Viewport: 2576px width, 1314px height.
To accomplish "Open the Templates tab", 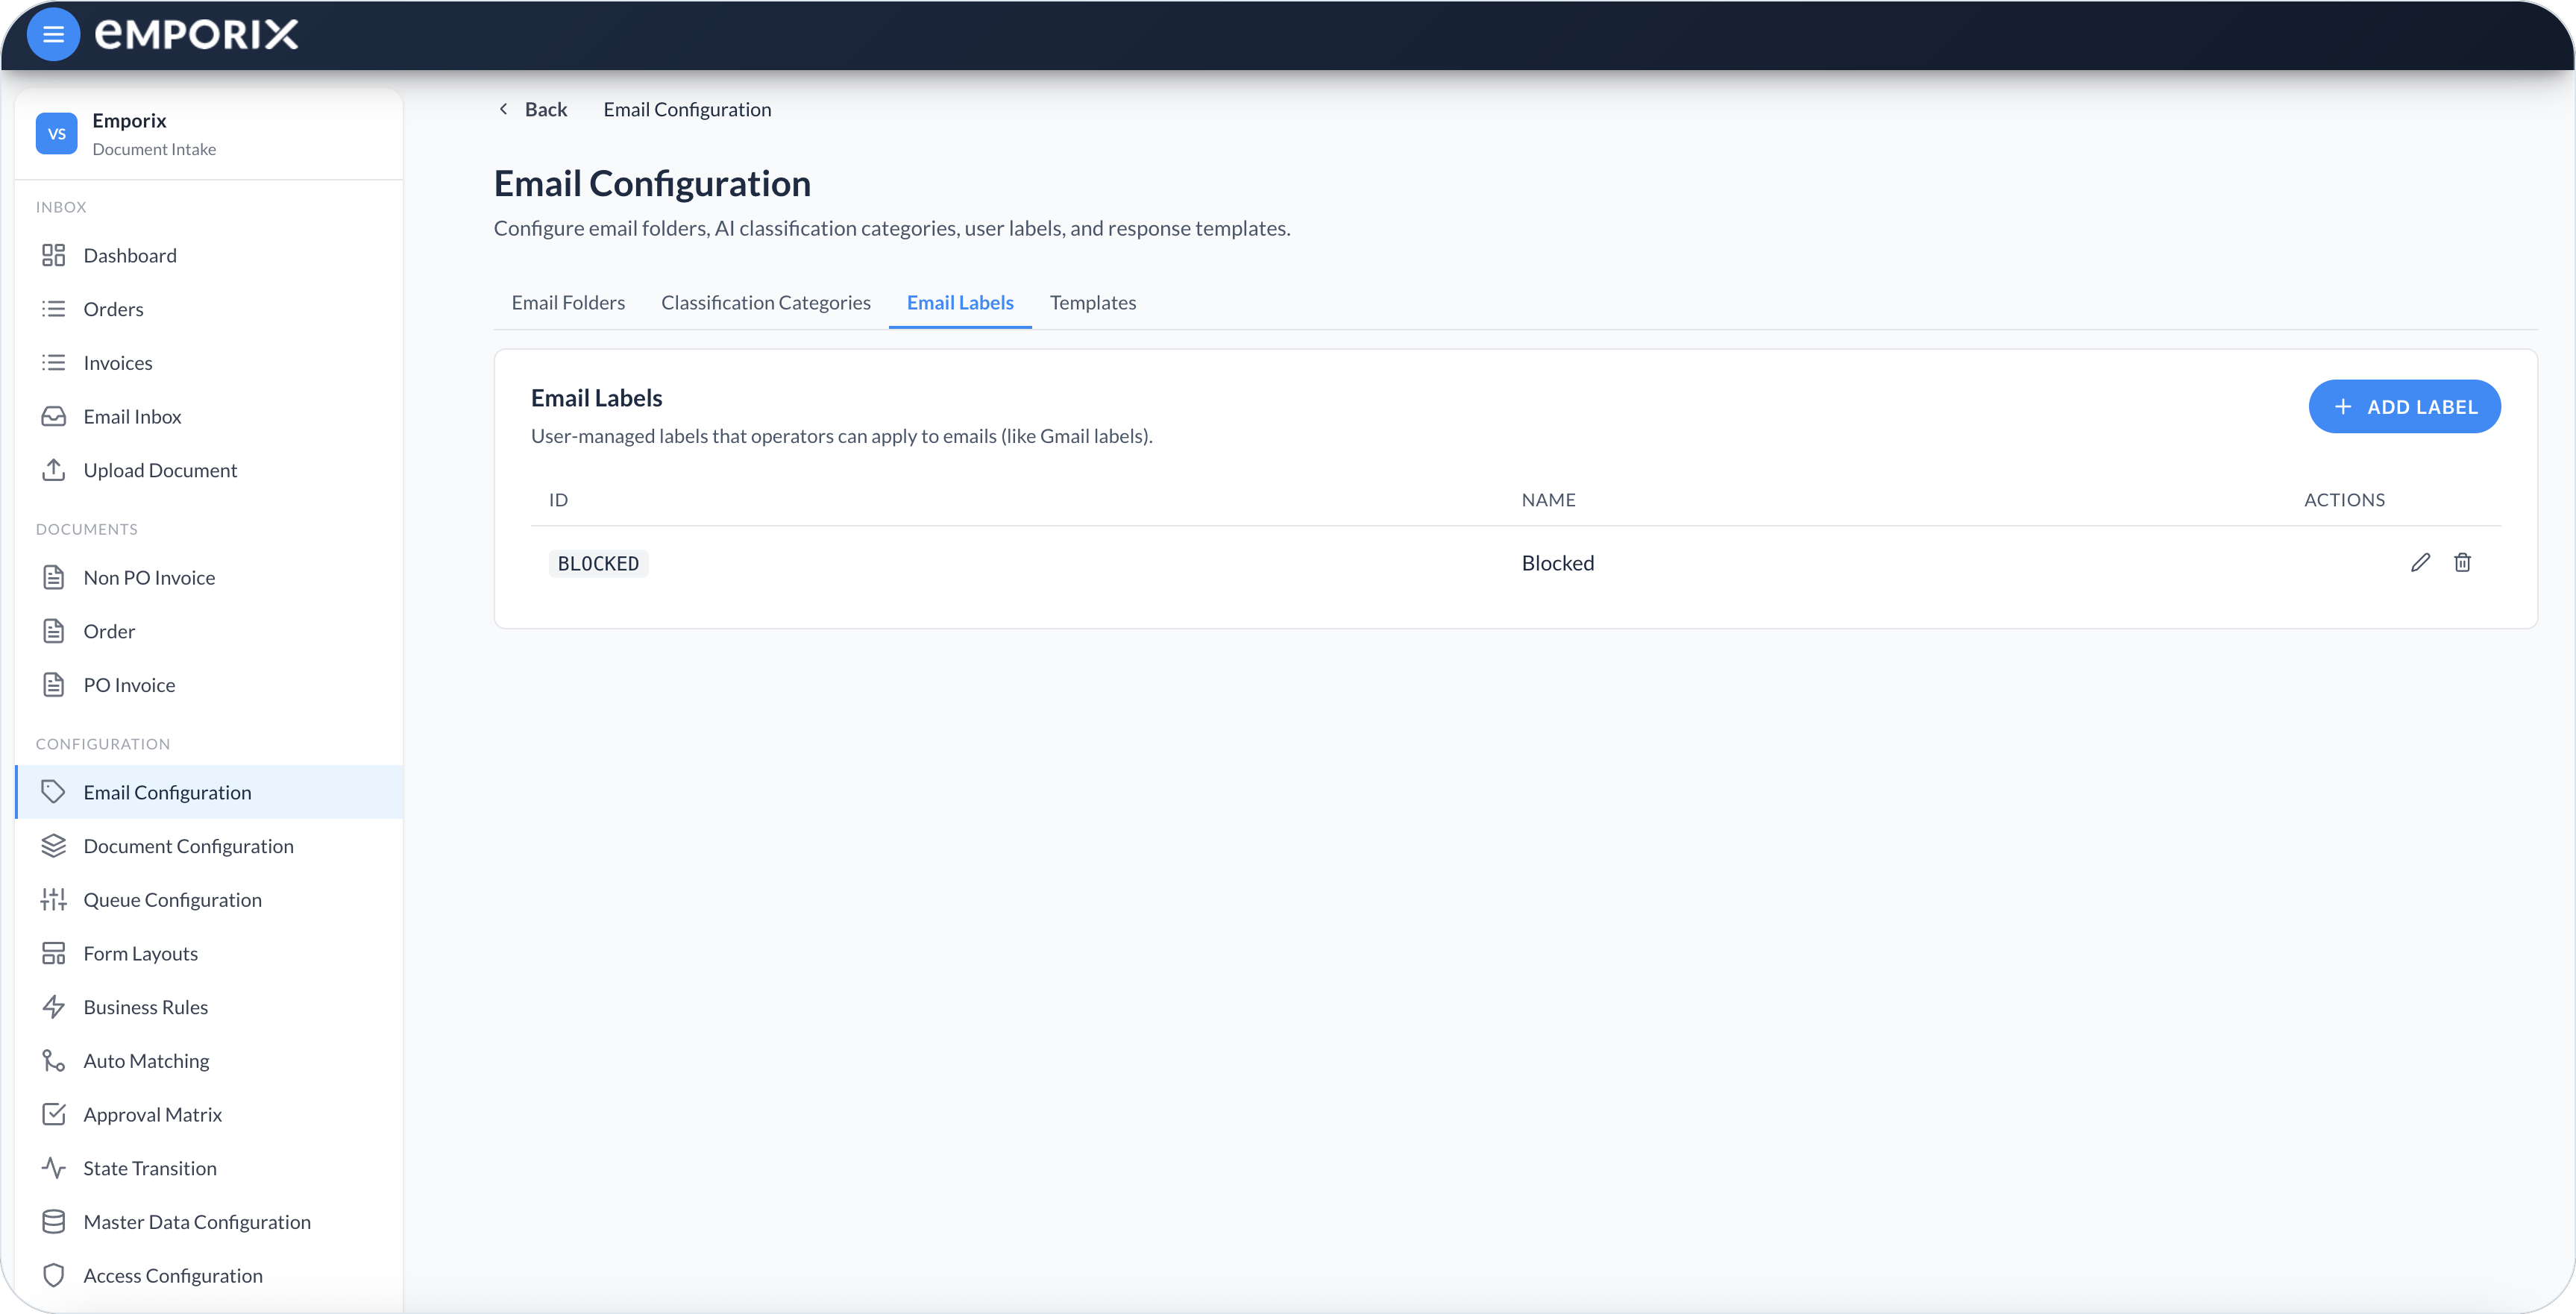I will coord(1092,302).
